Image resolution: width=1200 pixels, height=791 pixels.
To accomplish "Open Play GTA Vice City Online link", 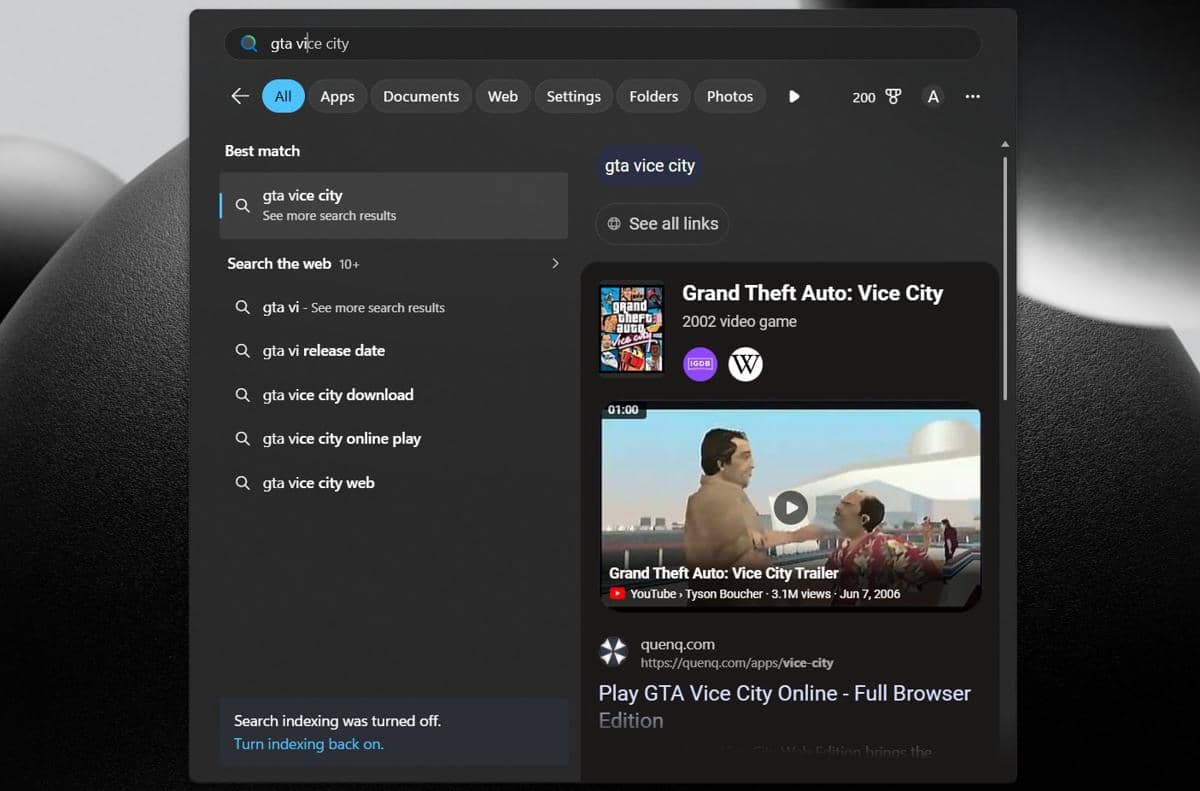I will click(x=785, y=706).
